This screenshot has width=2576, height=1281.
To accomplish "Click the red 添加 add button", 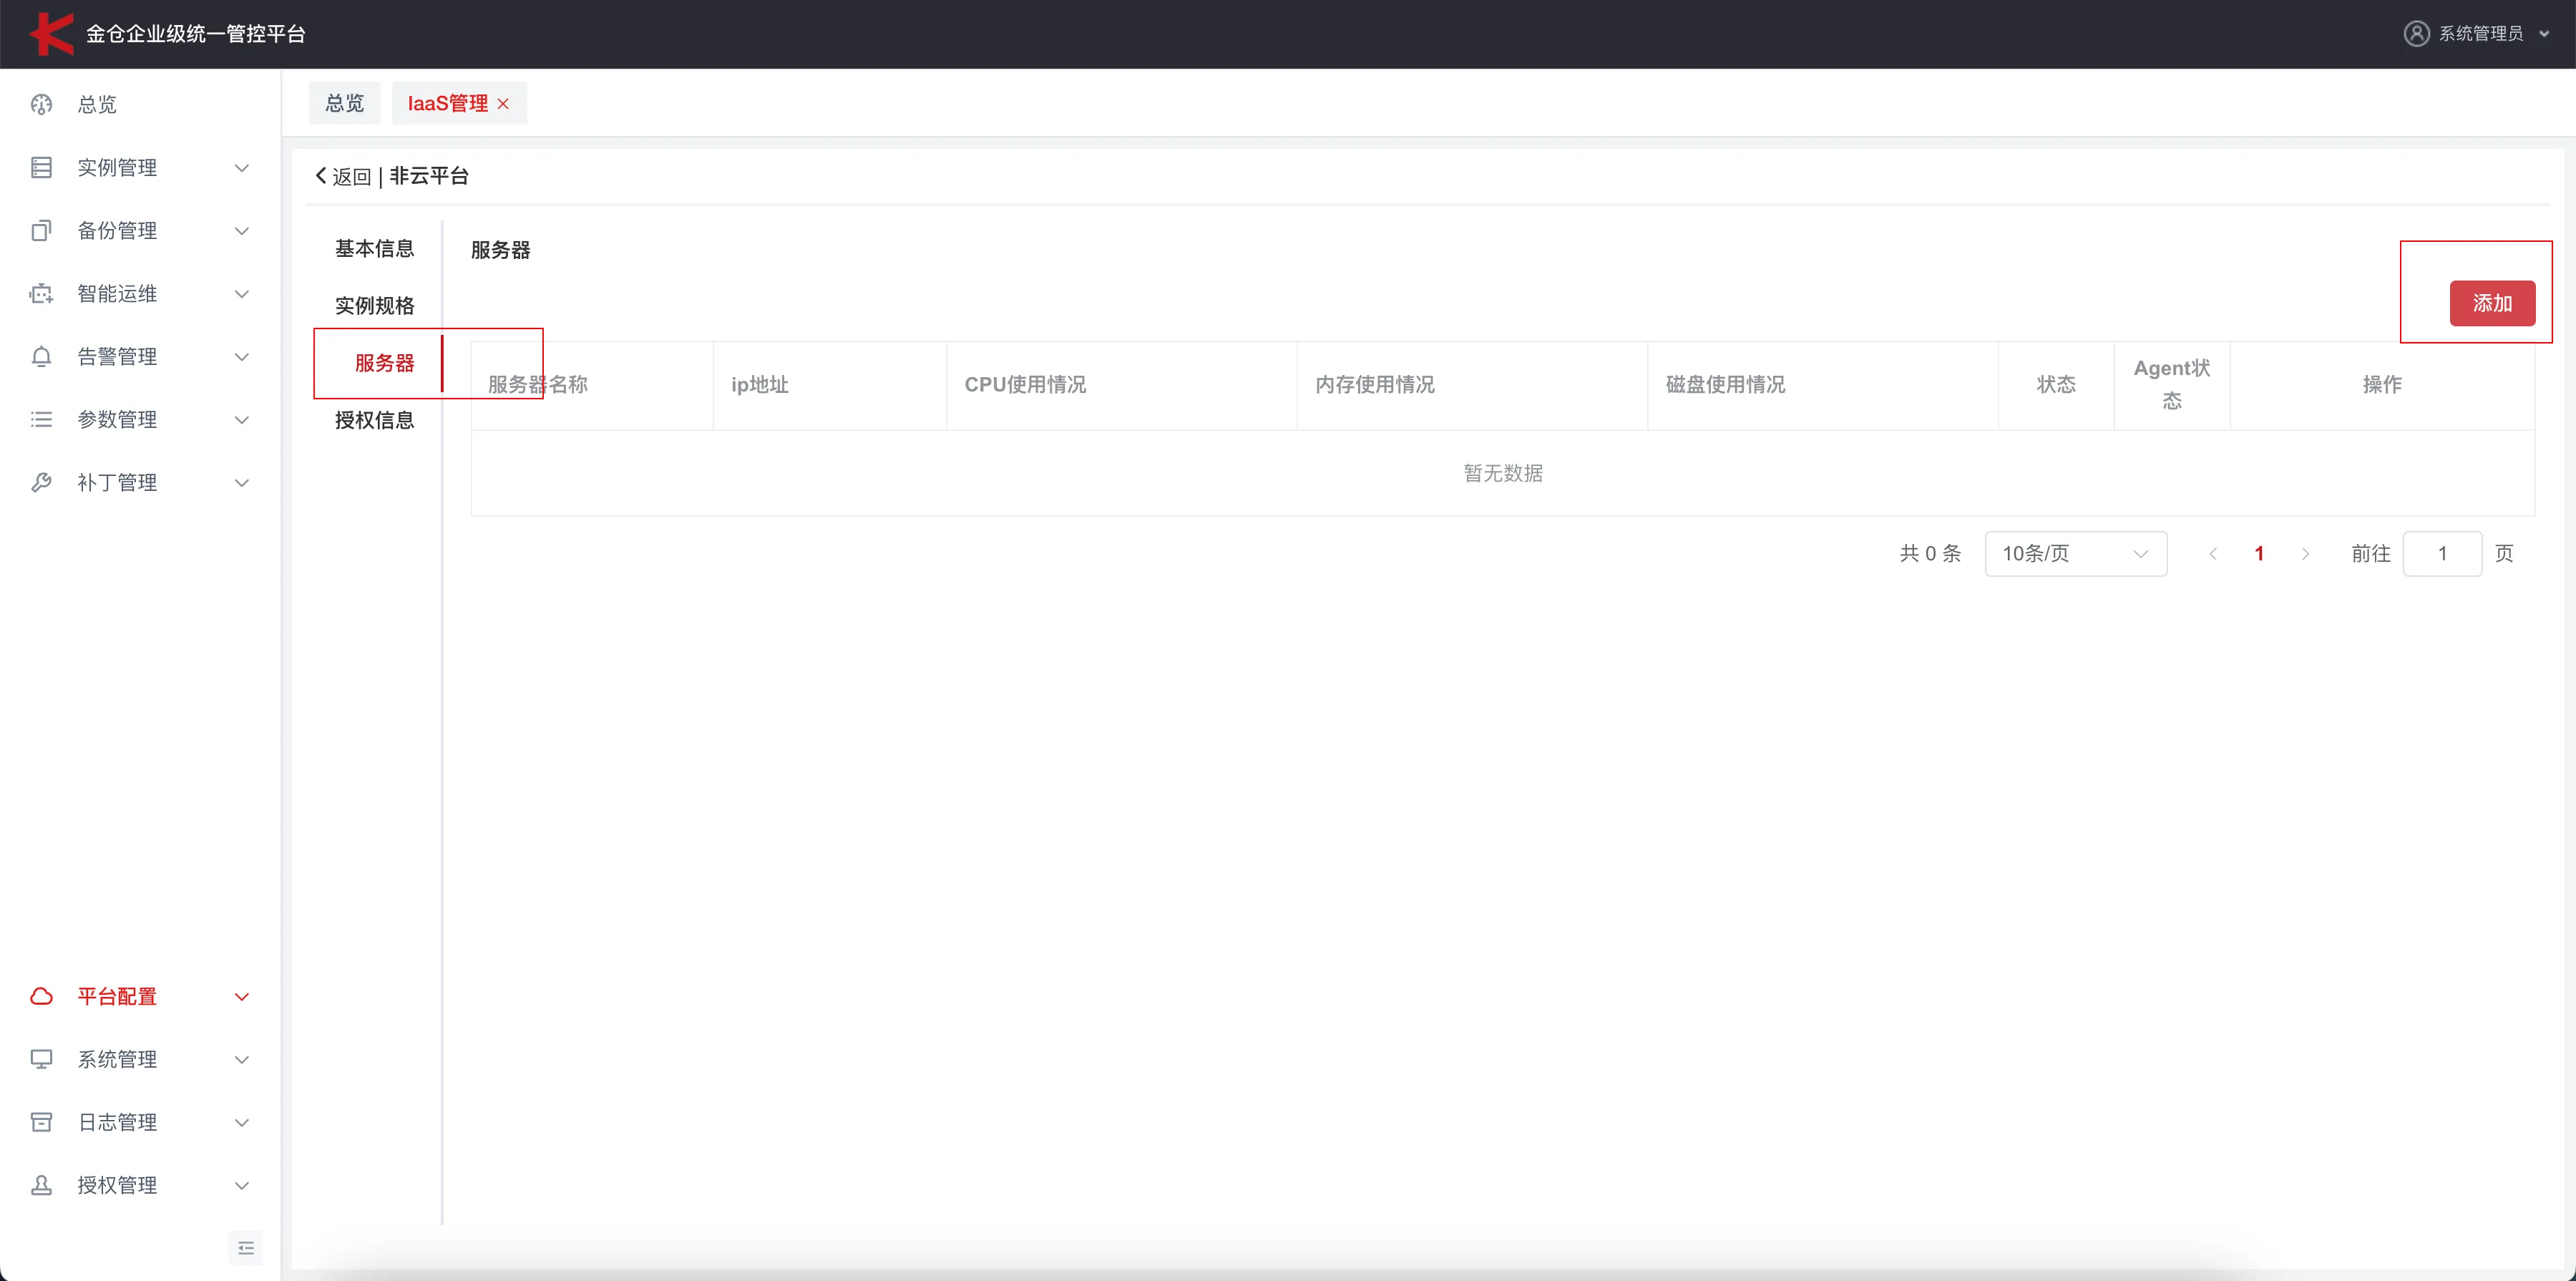I will 2493,303.
